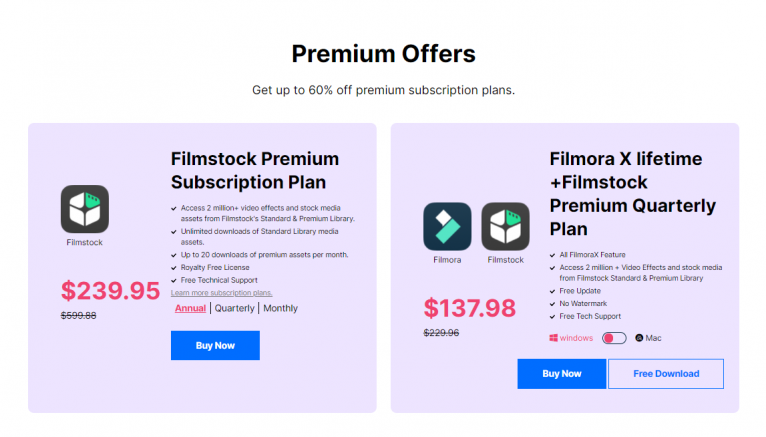Image resolution: width=766 pixels, height=437 pixels.
Task: Click the windows label next to the switch
Action: tap(576, 338)
